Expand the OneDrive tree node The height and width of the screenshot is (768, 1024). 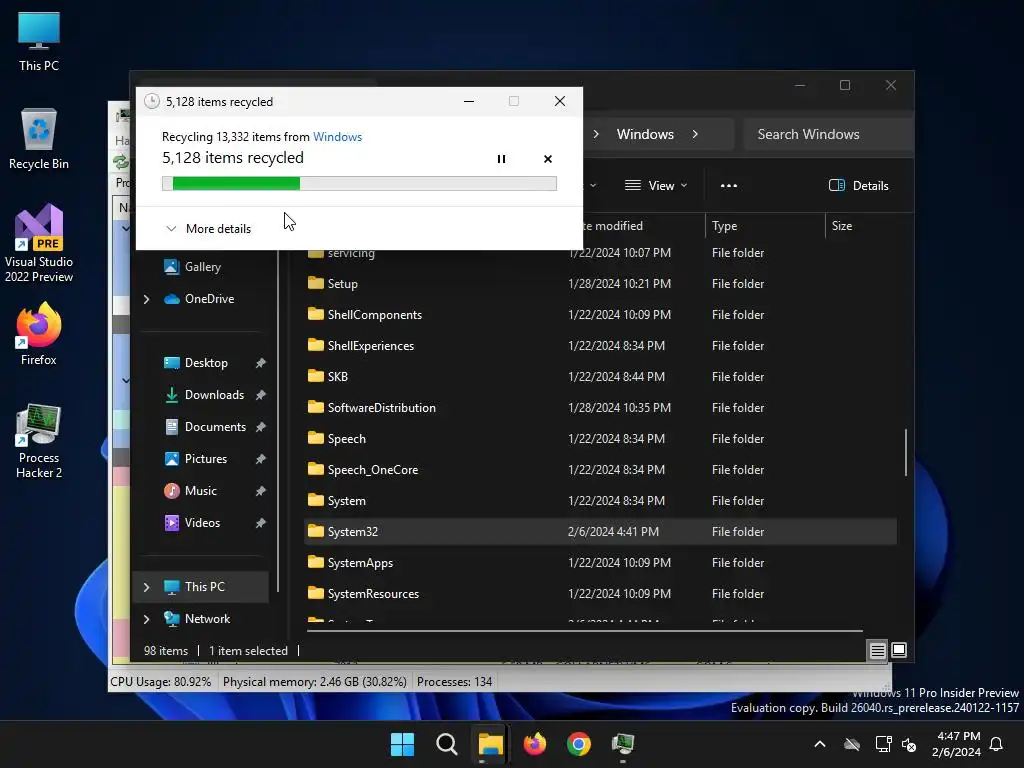(146, 299)
